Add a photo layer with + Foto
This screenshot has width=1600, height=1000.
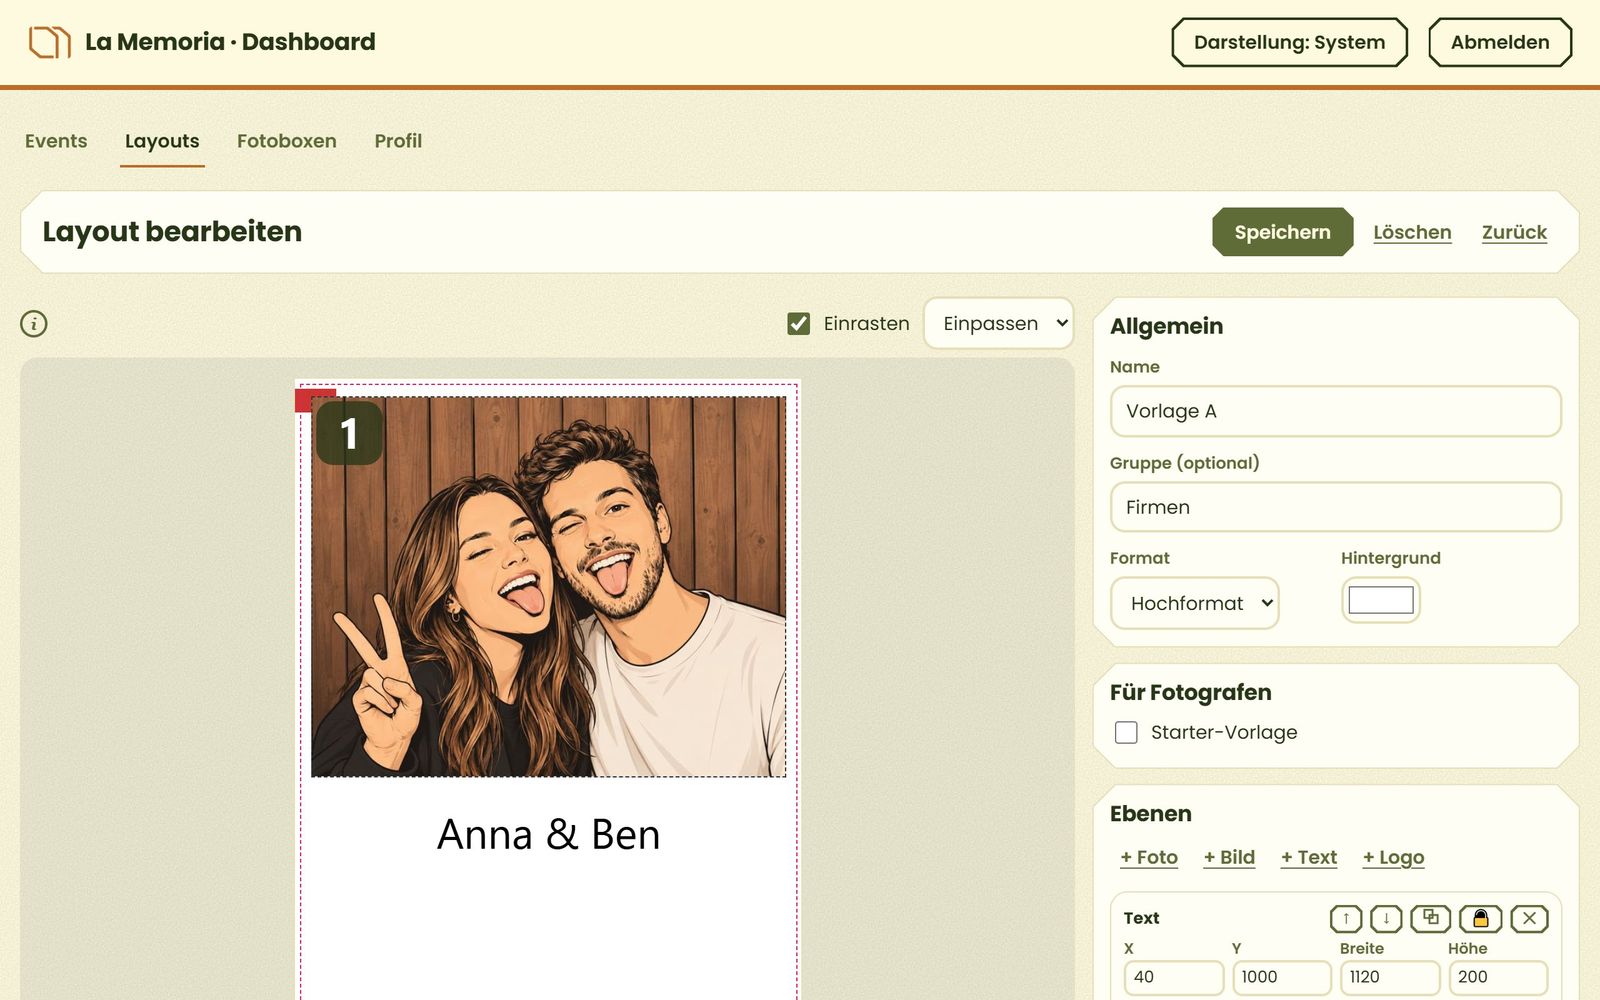1149,857
